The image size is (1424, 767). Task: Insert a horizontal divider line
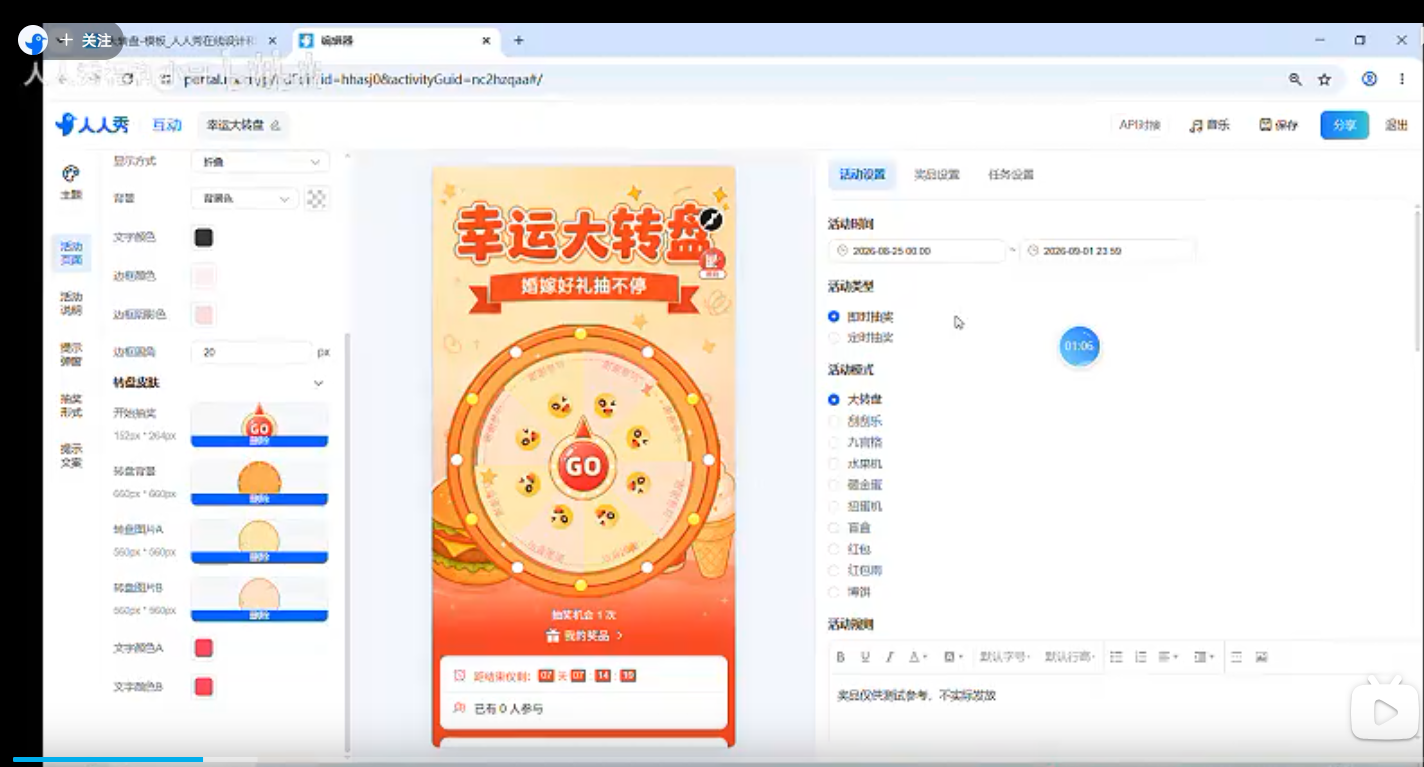(x=1237, y=657)
